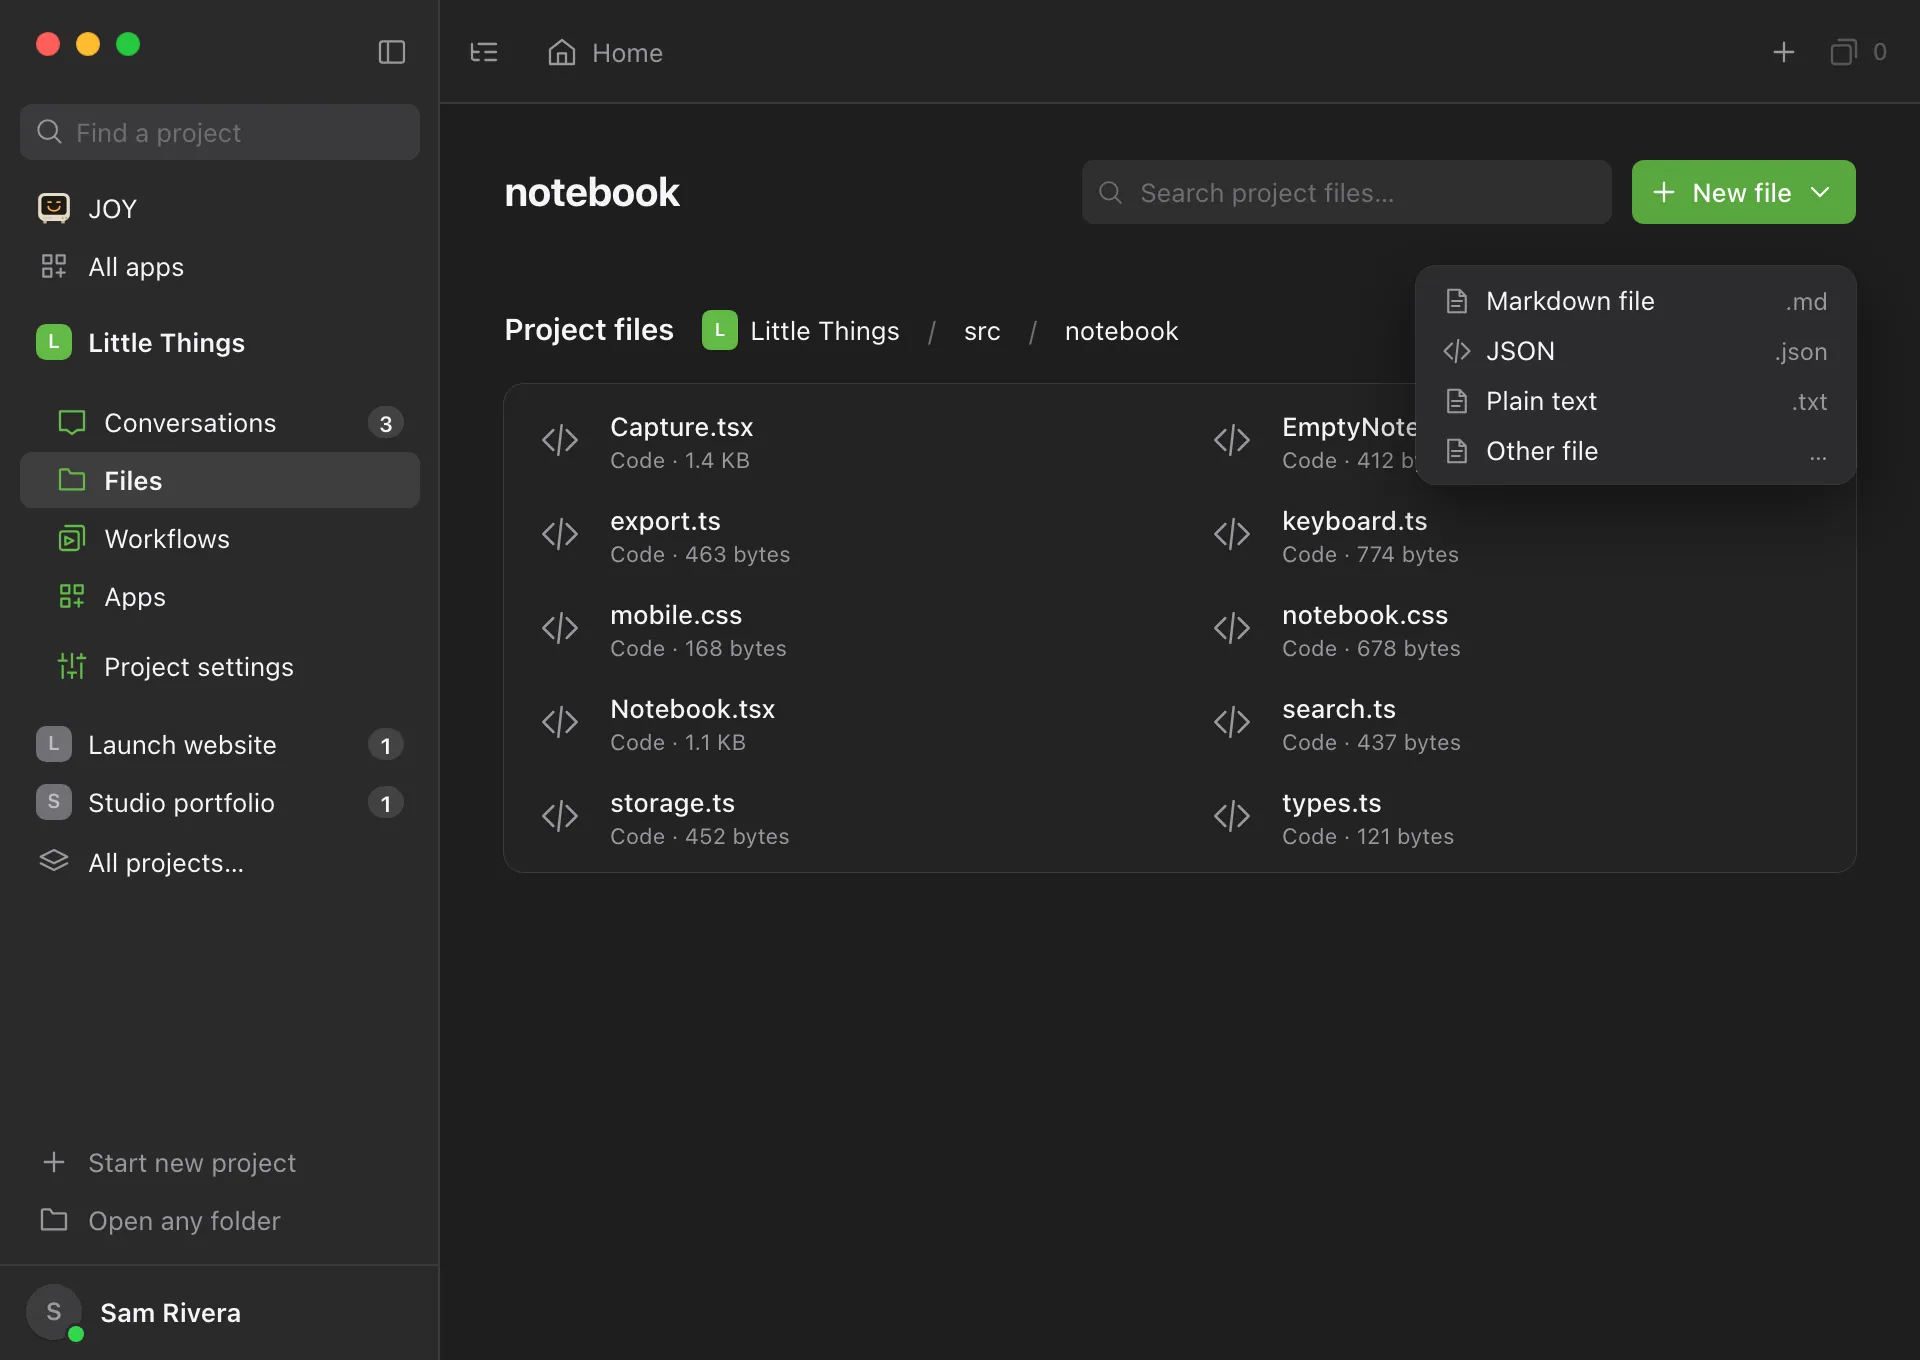Go to Little Things in the breadcrumb
Viewport: 1920px width, 1360px height.
tap(801, 331)
